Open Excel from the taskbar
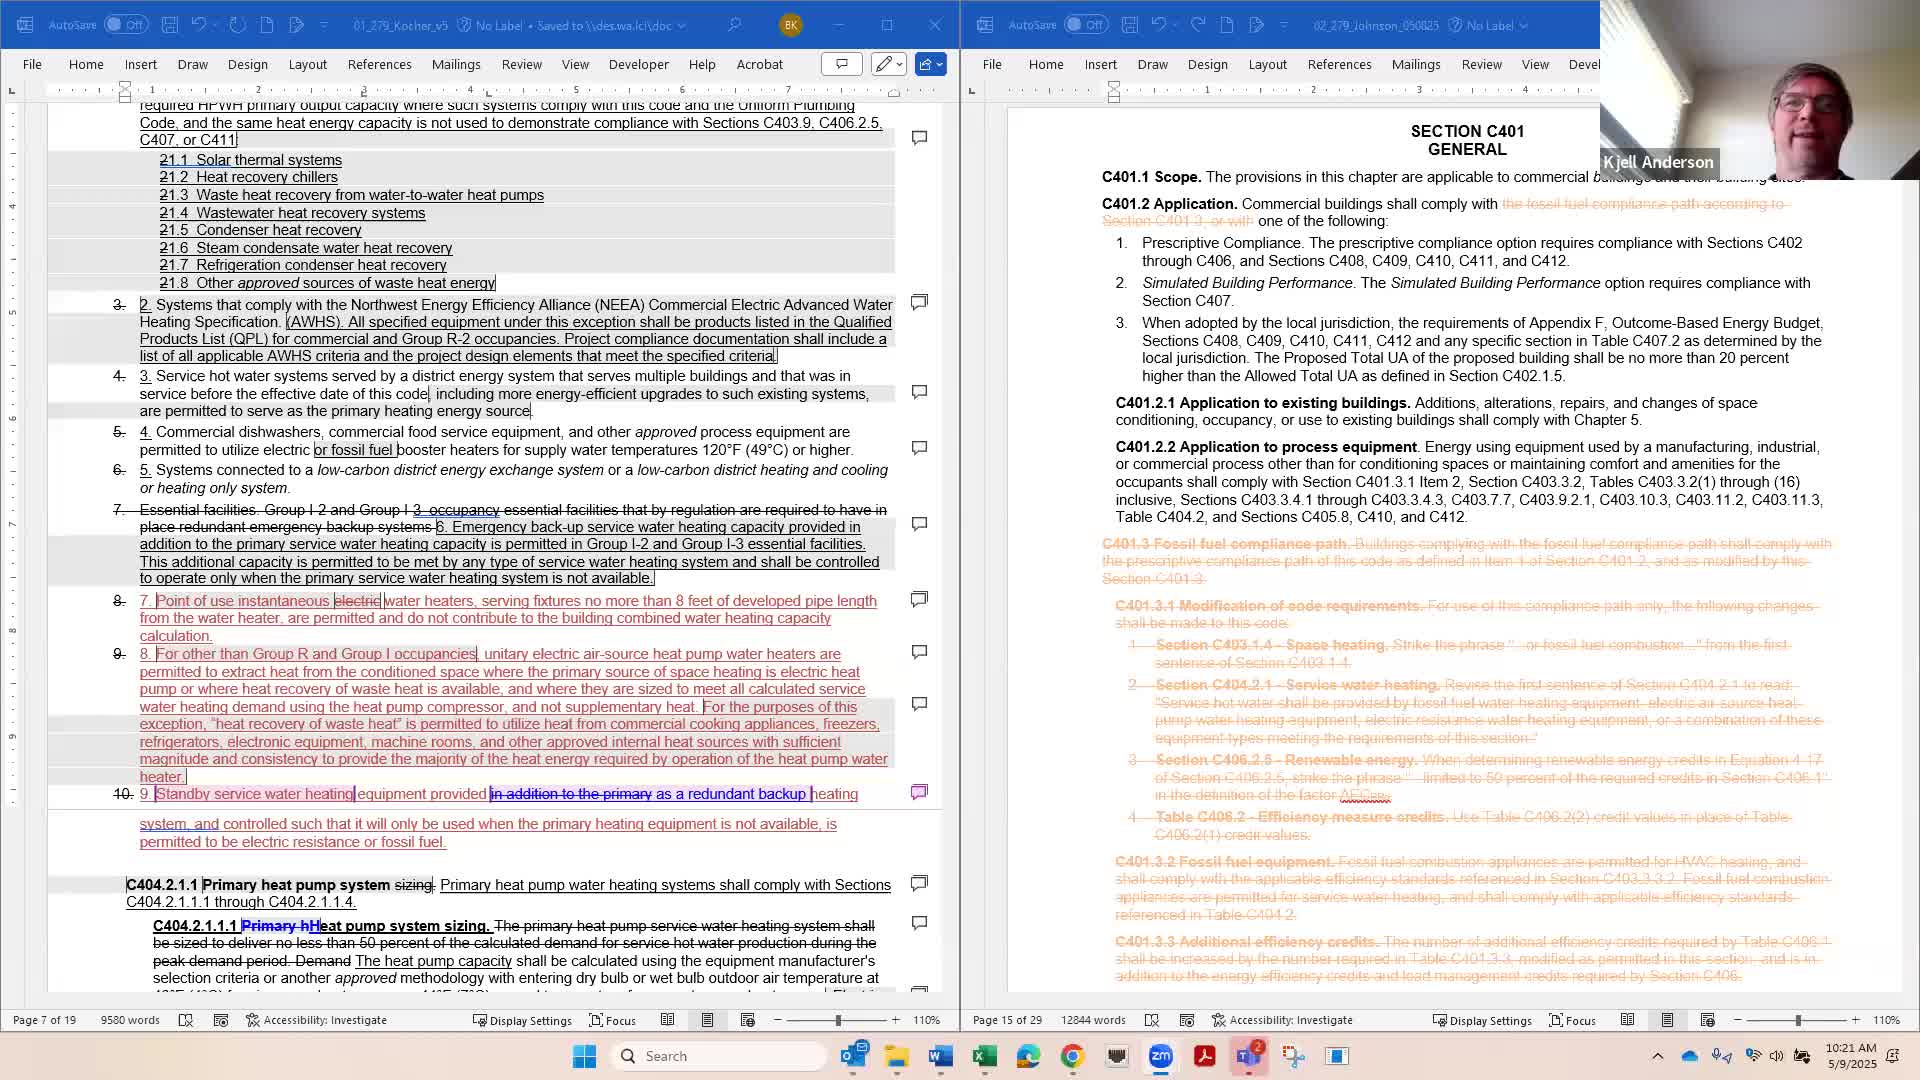The image size is (1920, 1080). pos(984,1056)
